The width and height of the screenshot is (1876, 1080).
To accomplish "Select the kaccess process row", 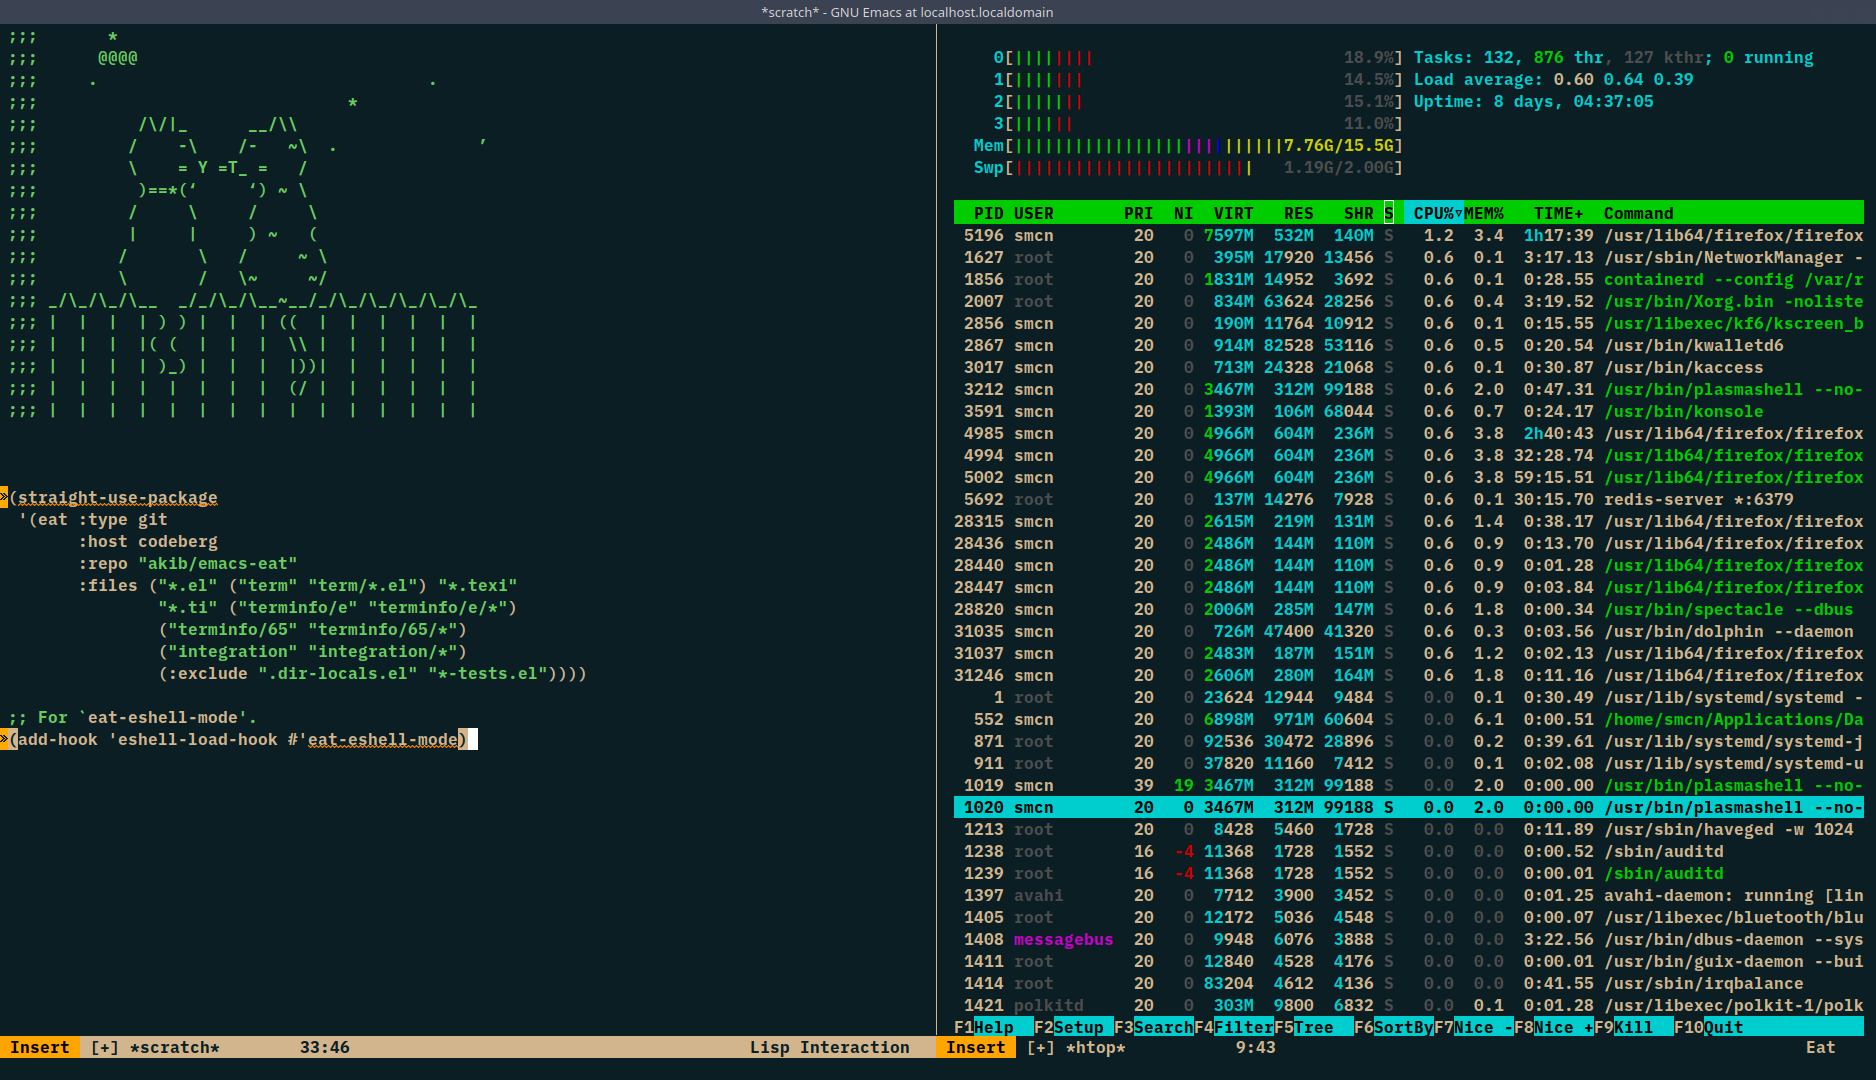I will (x=1409, y=367).
